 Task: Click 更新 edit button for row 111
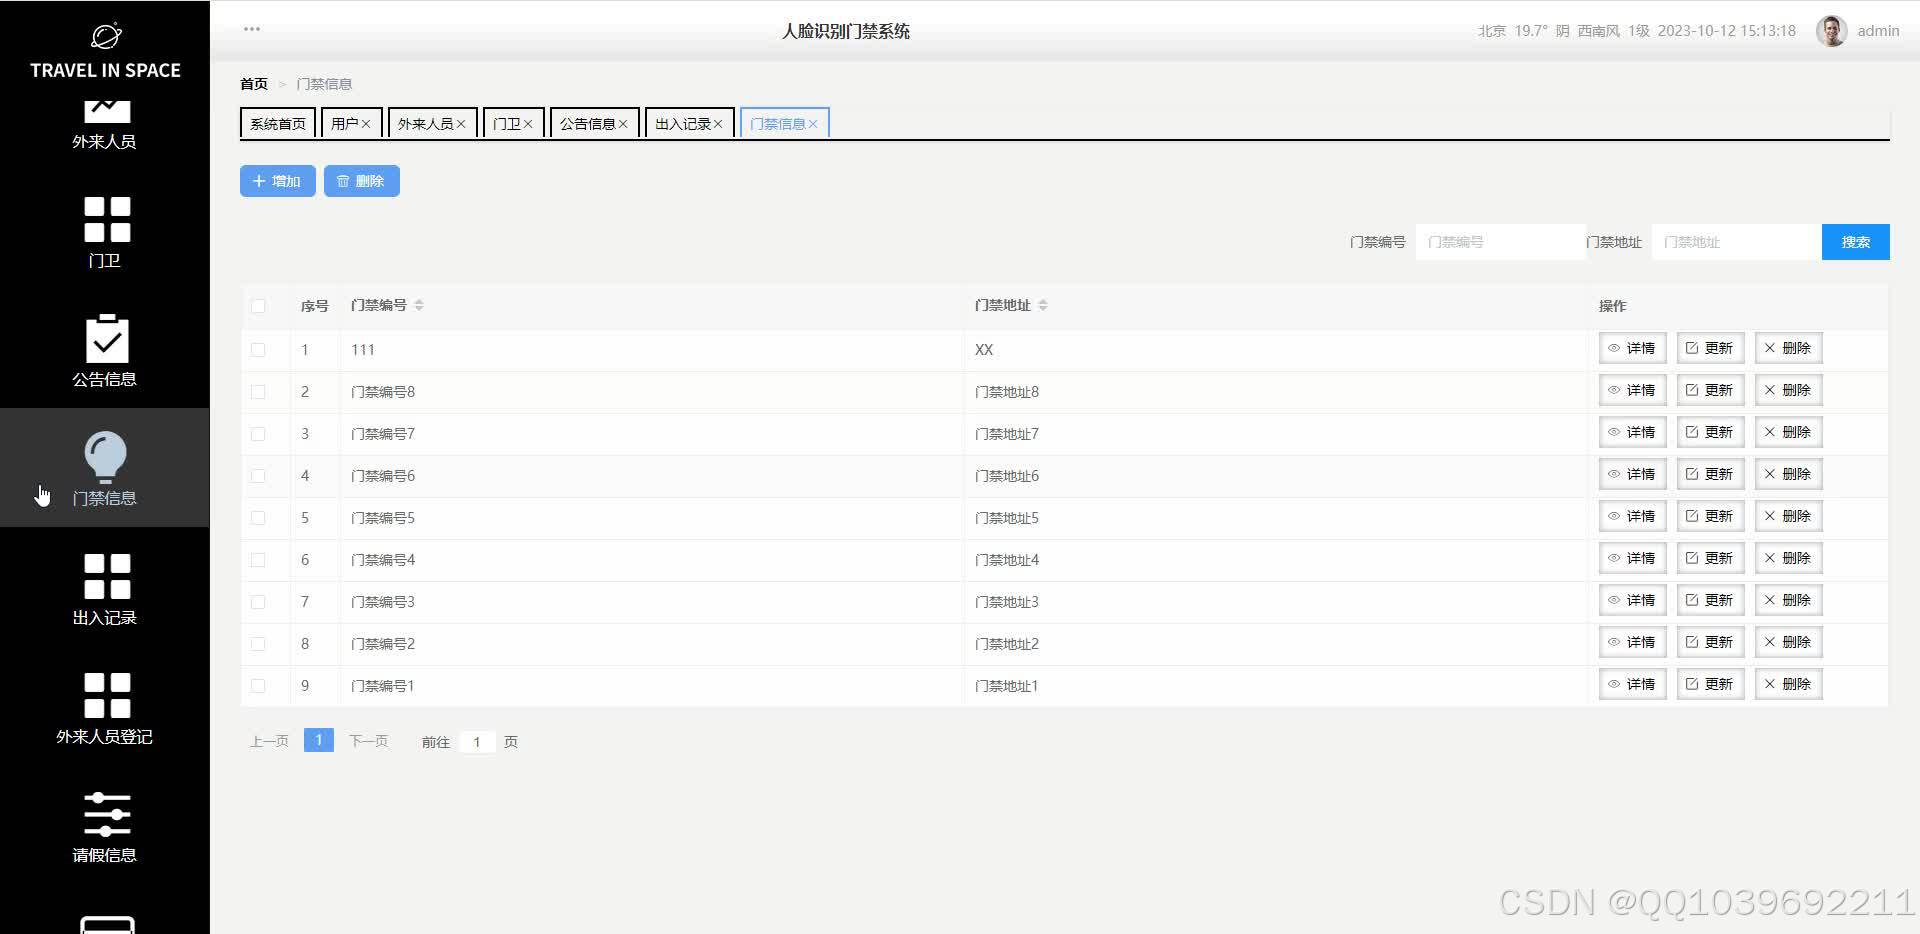[1710, 348]
